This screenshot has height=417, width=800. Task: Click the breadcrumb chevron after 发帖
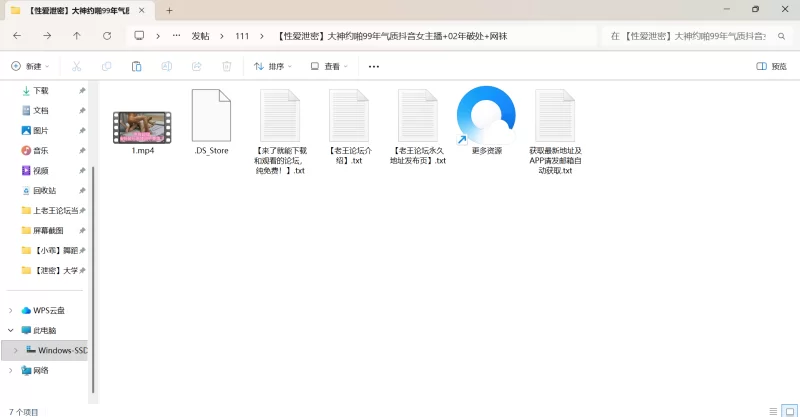222,36
